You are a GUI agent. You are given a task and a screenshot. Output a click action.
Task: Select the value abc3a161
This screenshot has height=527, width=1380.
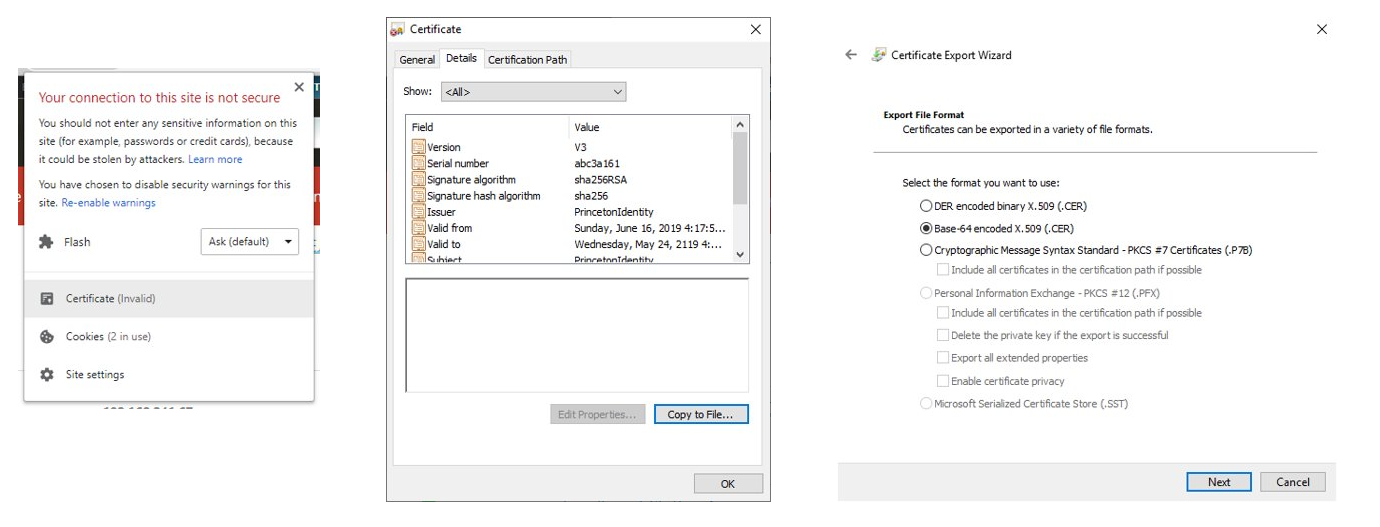[x=597, y=164]
